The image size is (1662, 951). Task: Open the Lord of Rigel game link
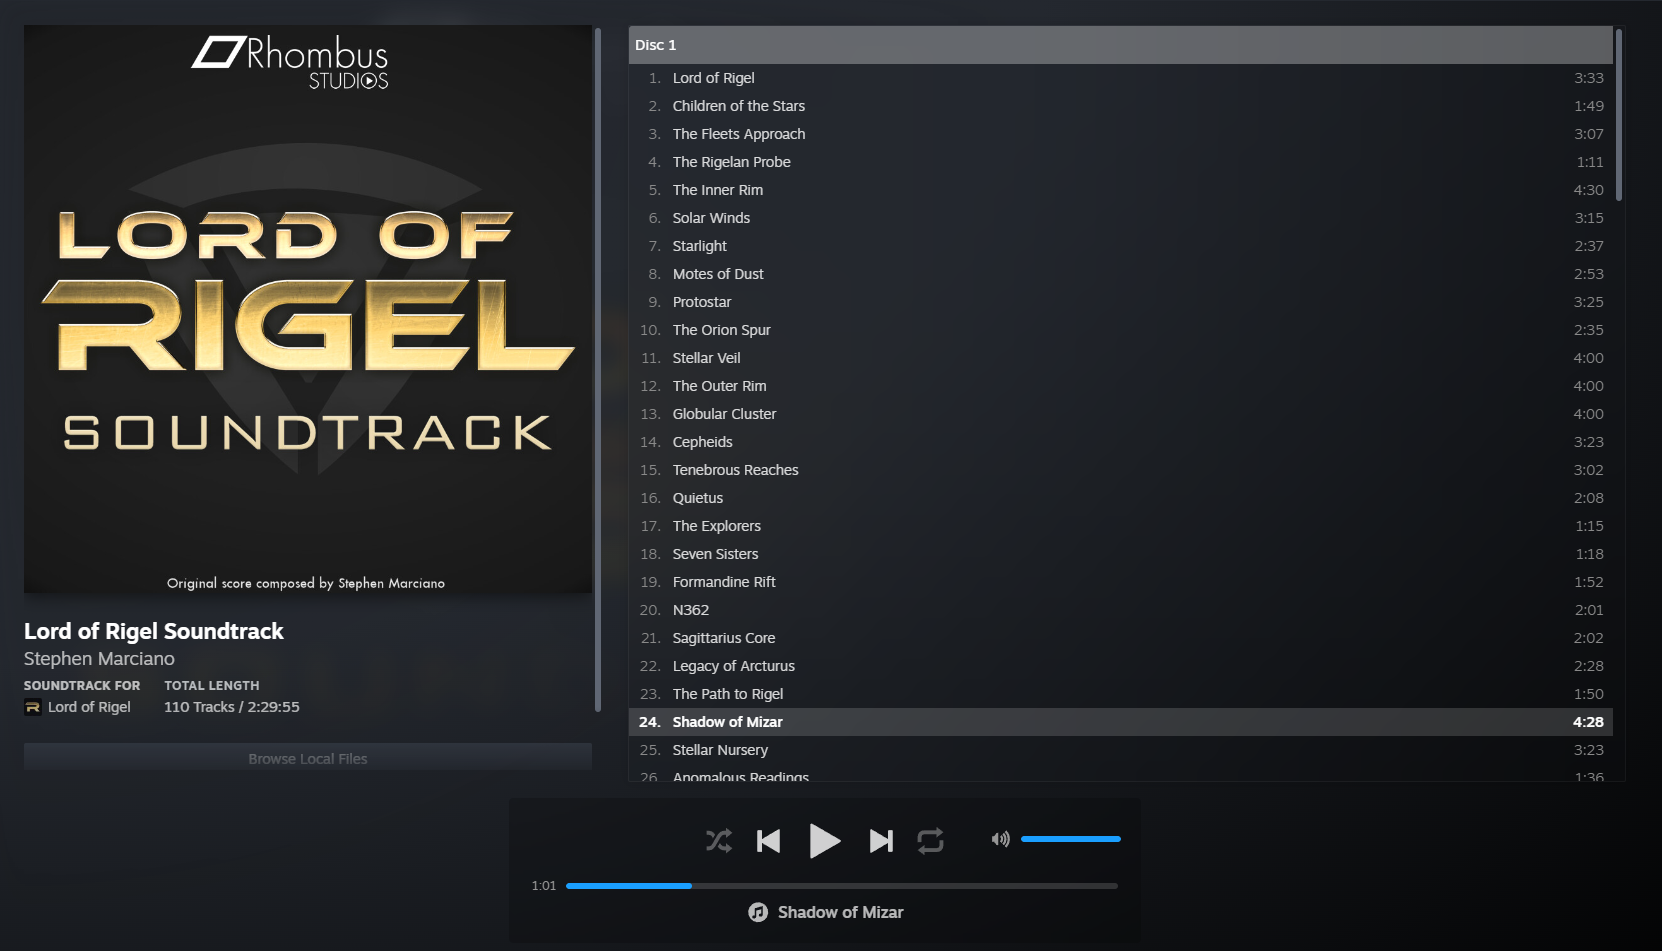pyautogui.click(x=89, y=707)
